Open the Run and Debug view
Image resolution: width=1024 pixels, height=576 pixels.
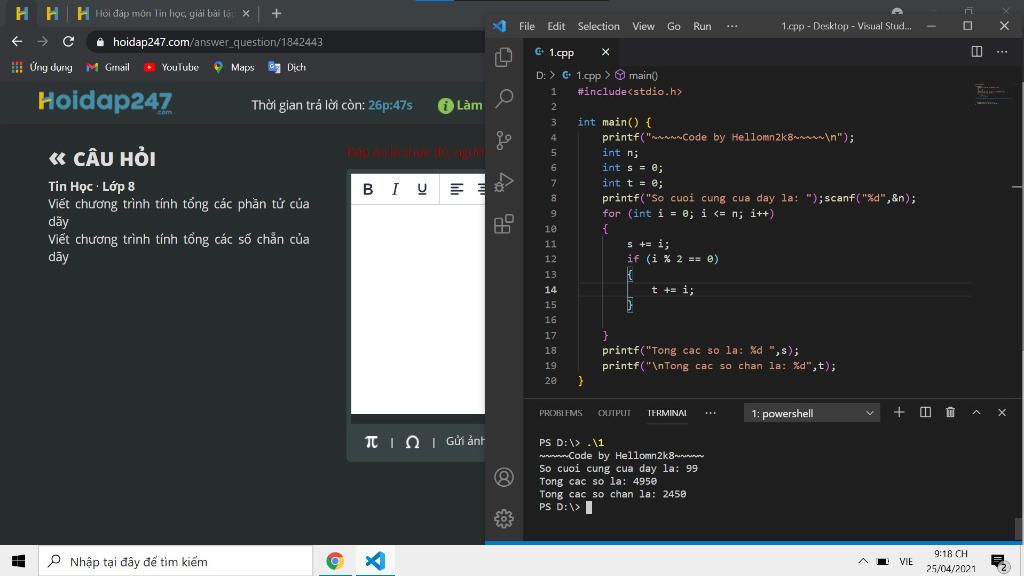pos(504,182)
